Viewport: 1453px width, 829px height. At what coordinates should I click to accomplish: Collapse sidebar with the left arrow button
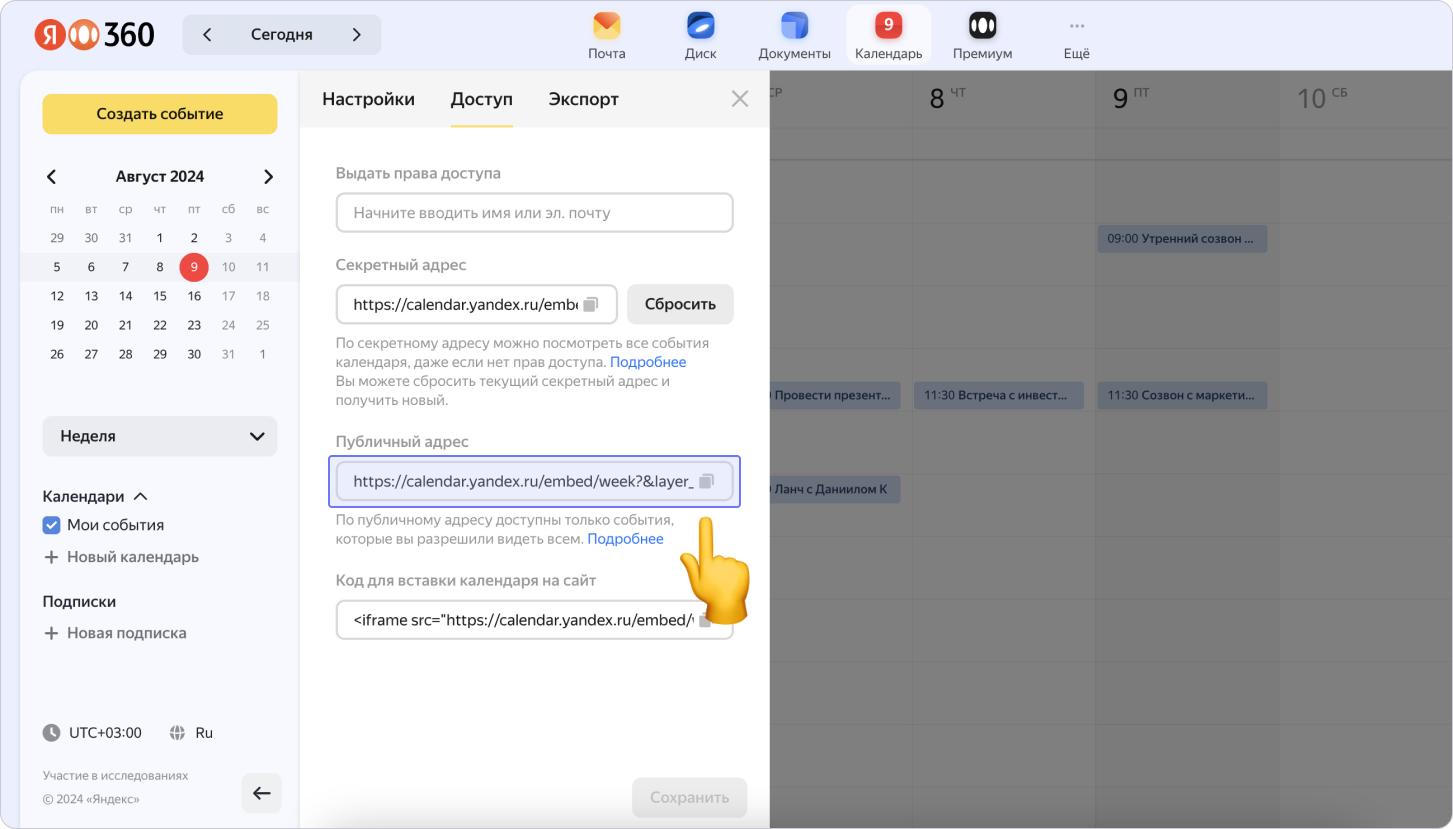(x=262, y=793)
